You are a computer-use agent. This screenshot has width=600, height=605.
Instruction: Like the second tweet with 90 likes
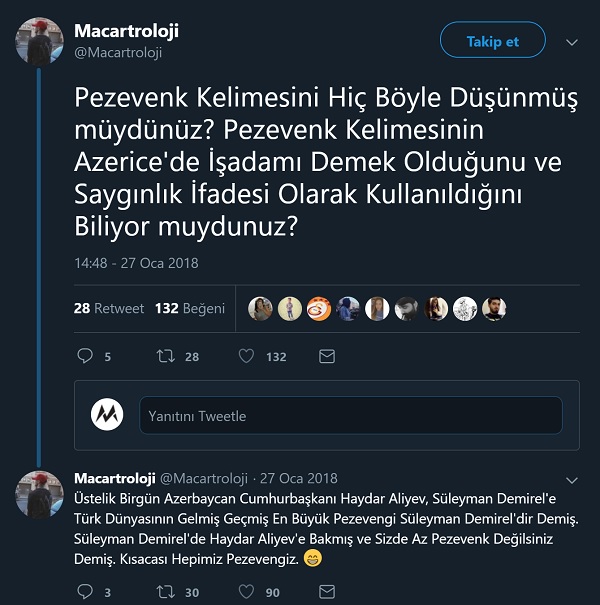[245, 592]
